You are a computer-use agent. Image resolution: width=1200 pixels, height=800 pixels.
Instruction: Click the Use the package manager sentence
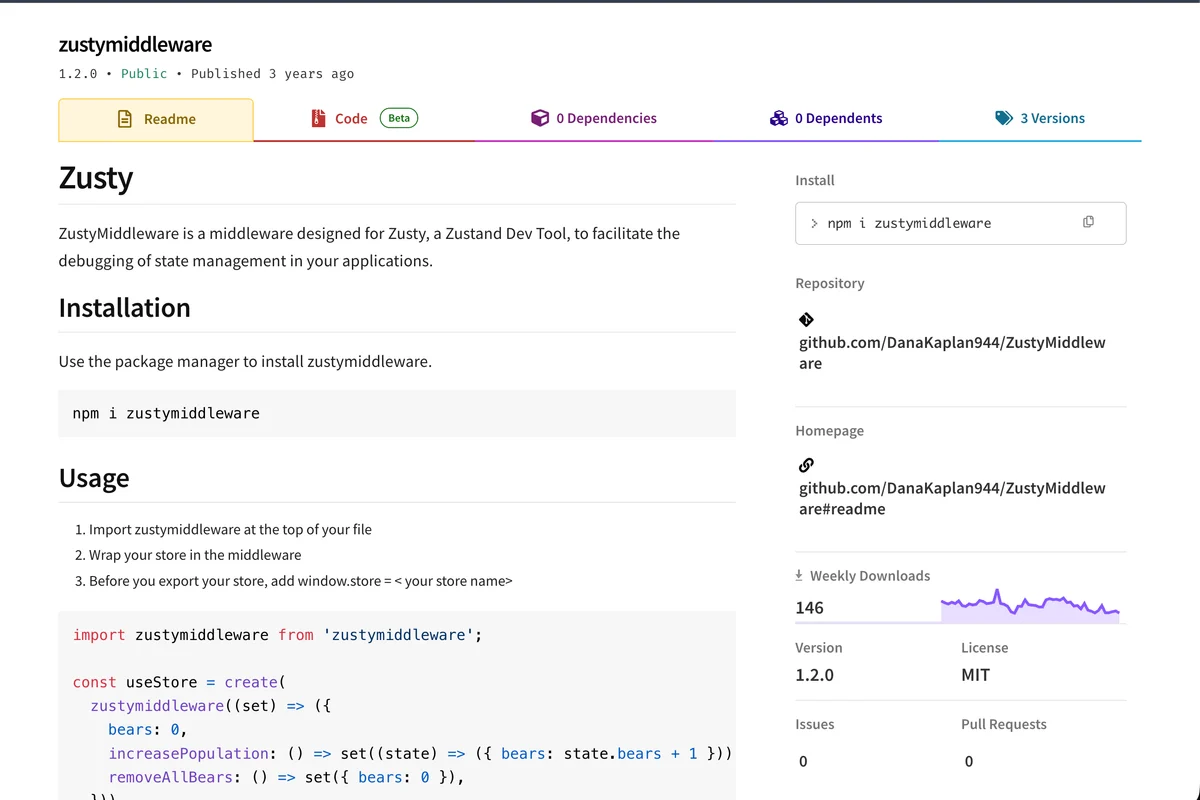245,361
